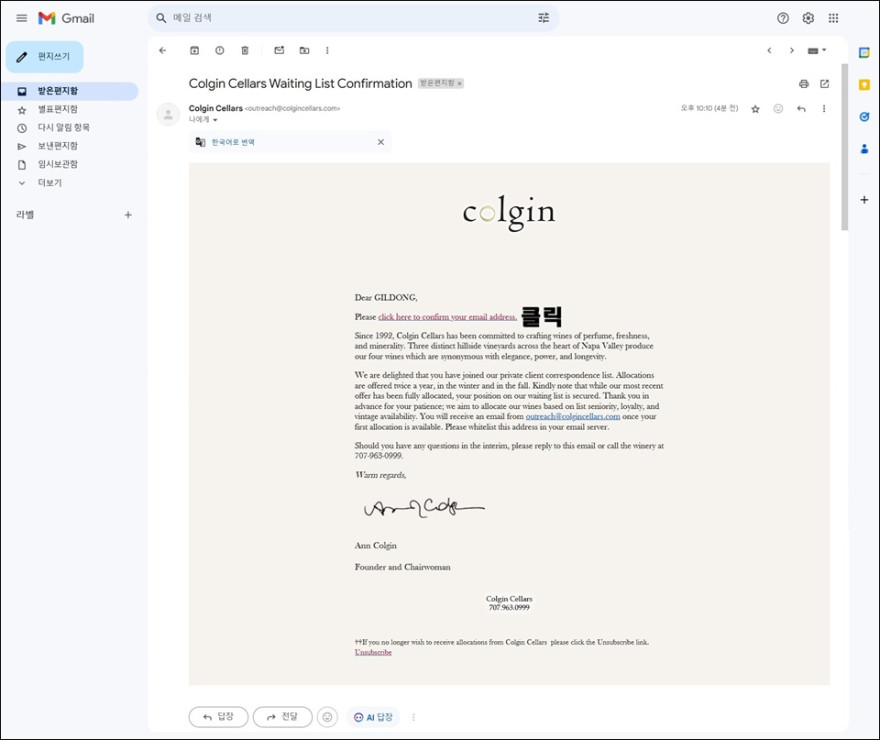Click the sender name Colgin Cellars
Viewport: 880px width, 740px height.
click(216, 108)
